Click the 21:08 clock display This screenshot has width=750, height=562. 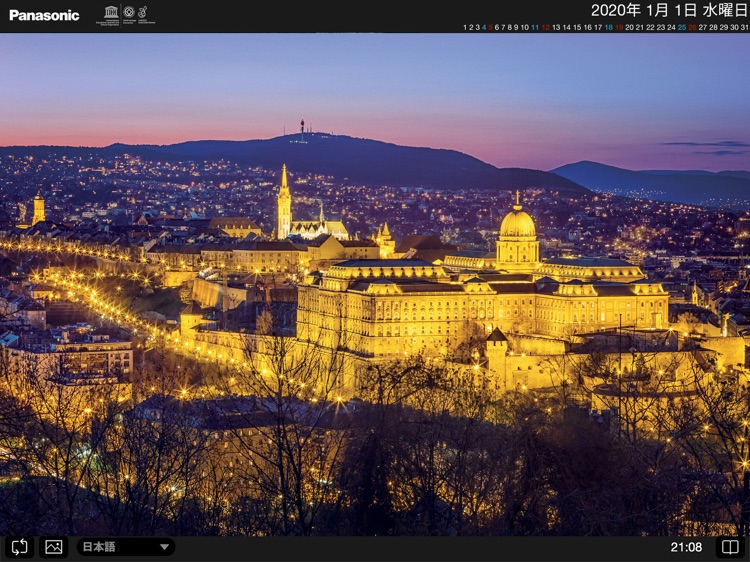(x=686, y=547)
